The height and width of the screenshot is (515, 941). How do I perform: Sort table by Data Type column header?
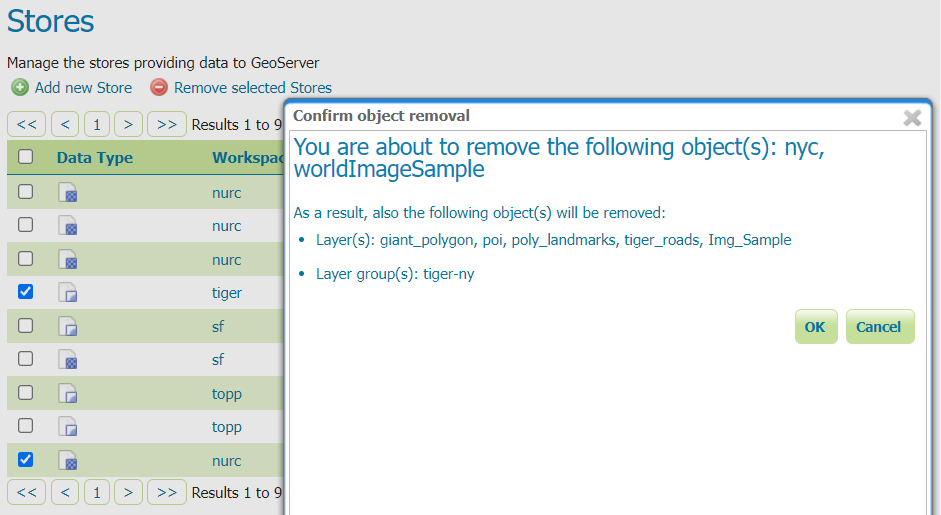coord(95,158)
